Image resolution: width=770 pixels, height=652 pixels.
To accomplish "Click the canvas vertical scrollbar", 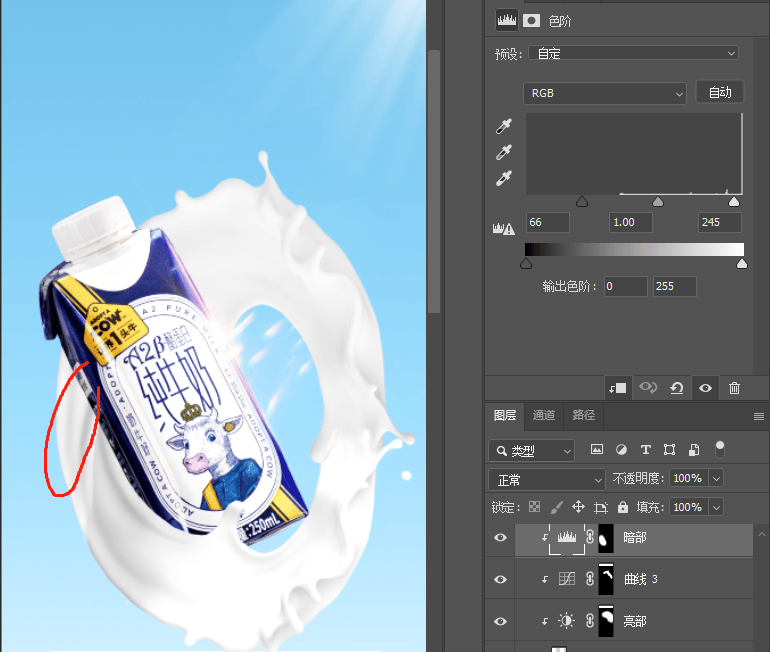I will pyautogui.click(x=434, y=182).
